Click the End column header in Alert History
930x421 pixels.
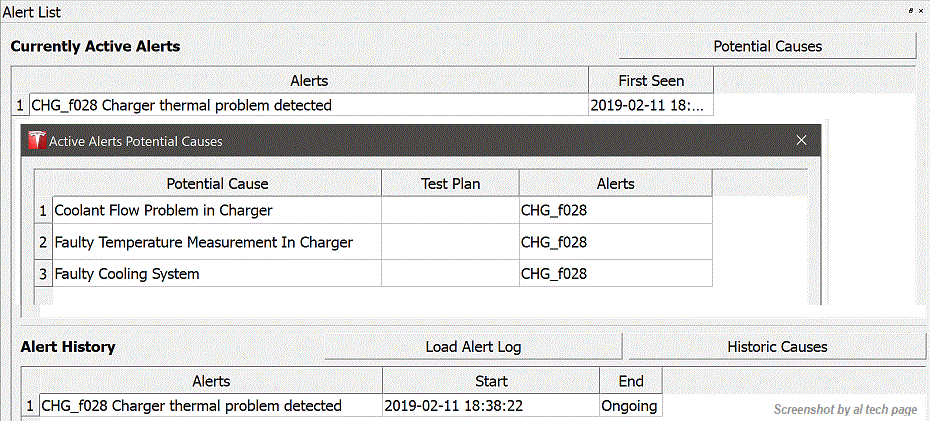tap(630, 381)
